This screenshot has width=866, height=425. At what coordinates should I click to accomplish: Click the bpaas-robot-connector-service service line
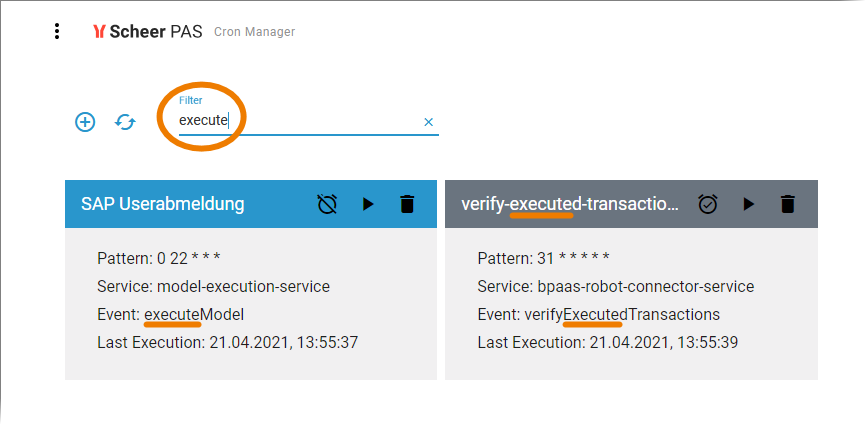pos(616,287)
